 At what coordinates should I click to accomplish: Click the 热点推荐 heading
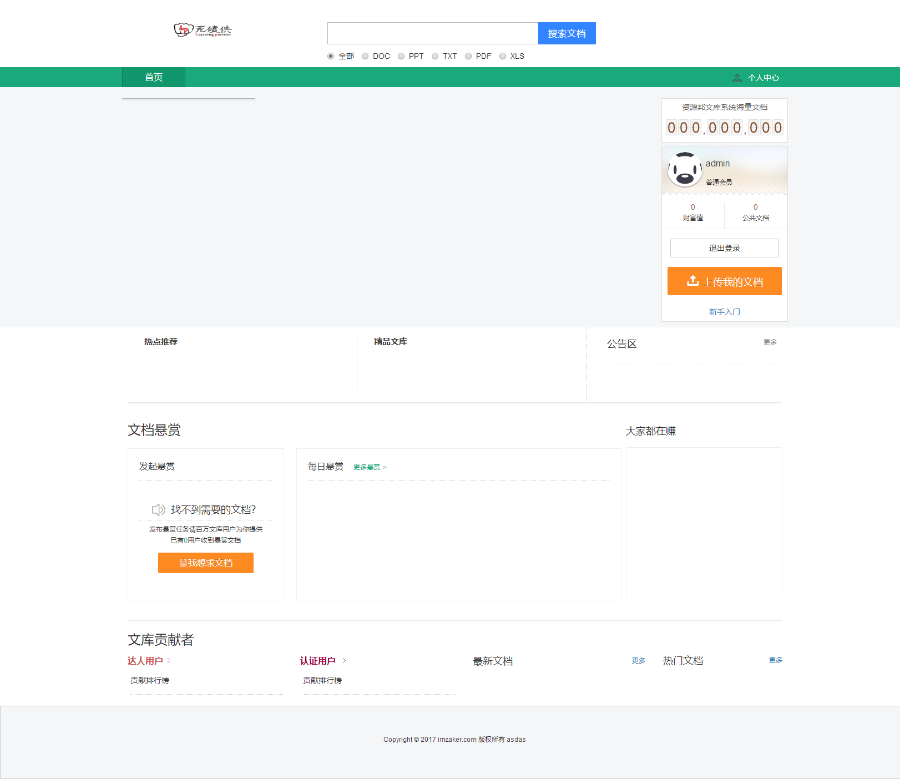coord(161,342)
